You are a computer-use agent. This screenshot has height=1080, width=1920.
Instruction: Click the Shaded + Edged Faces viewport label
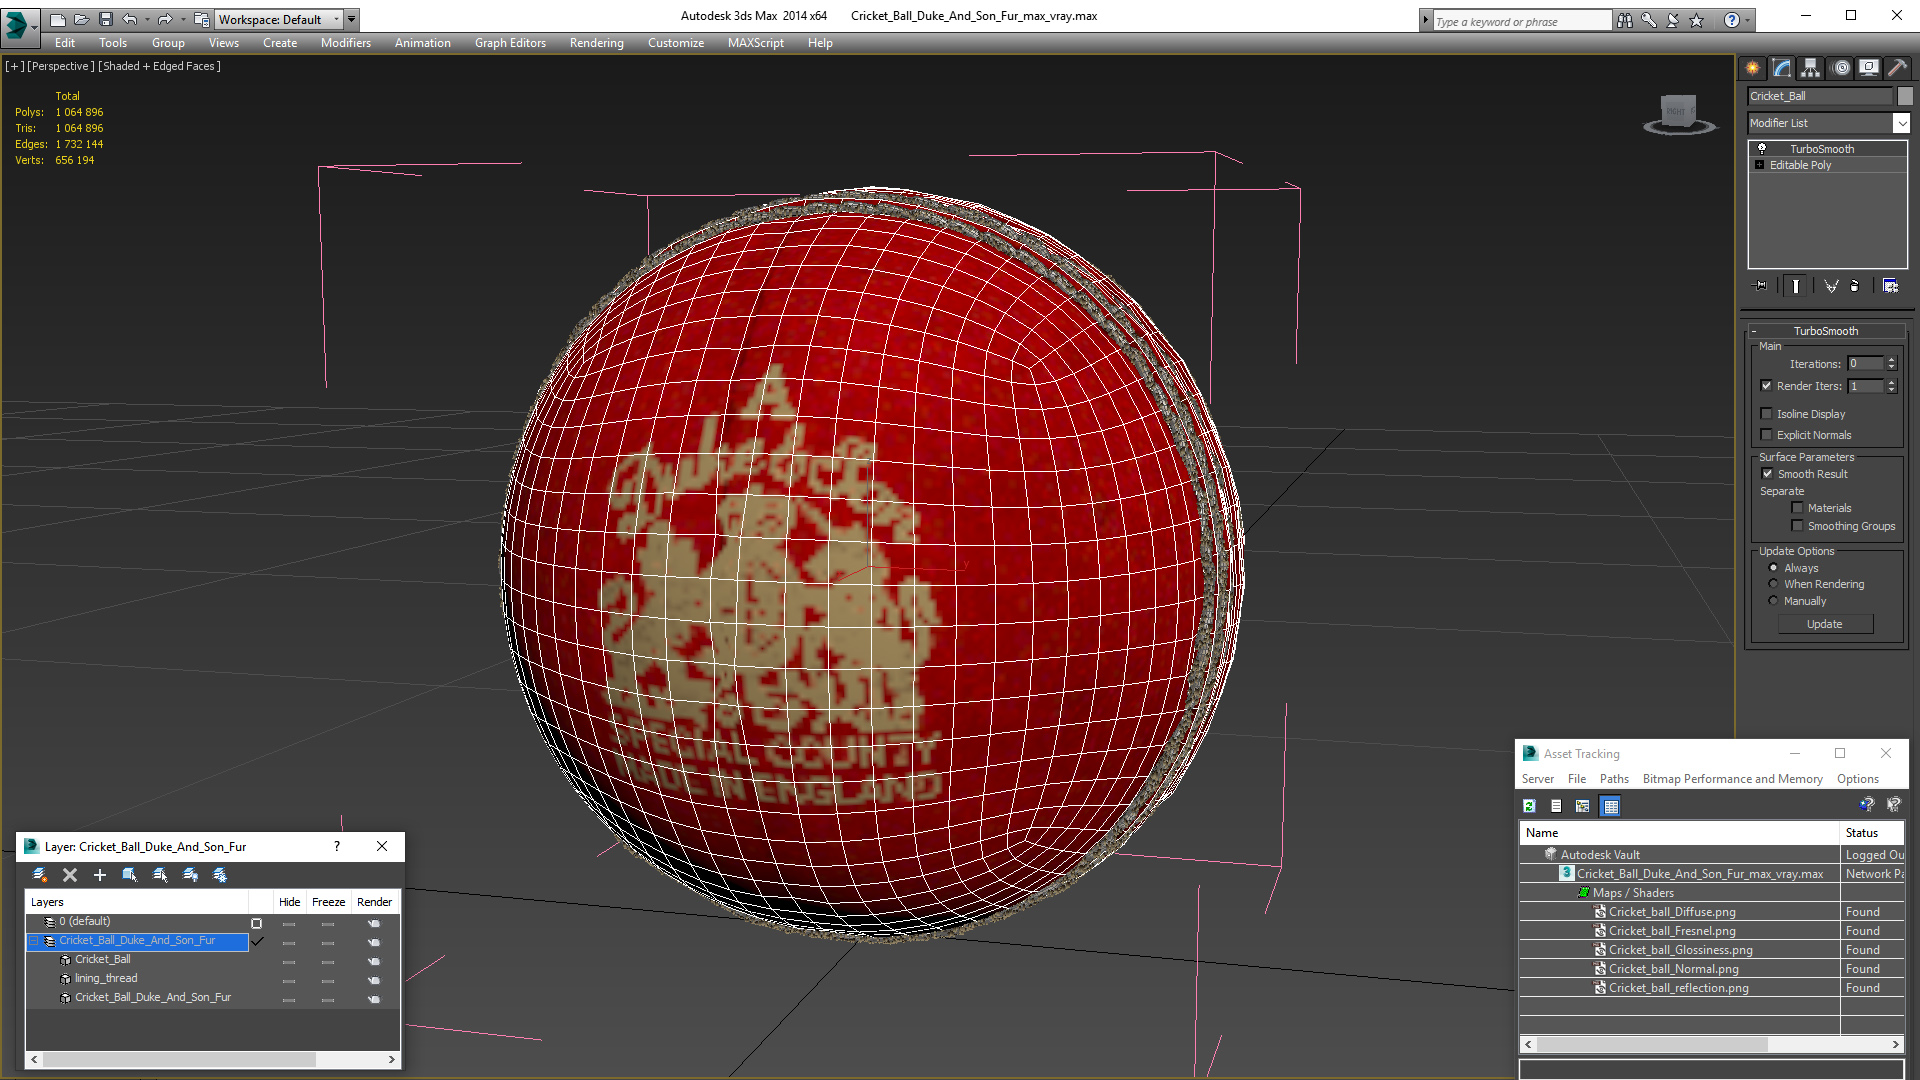coord(160,66)
